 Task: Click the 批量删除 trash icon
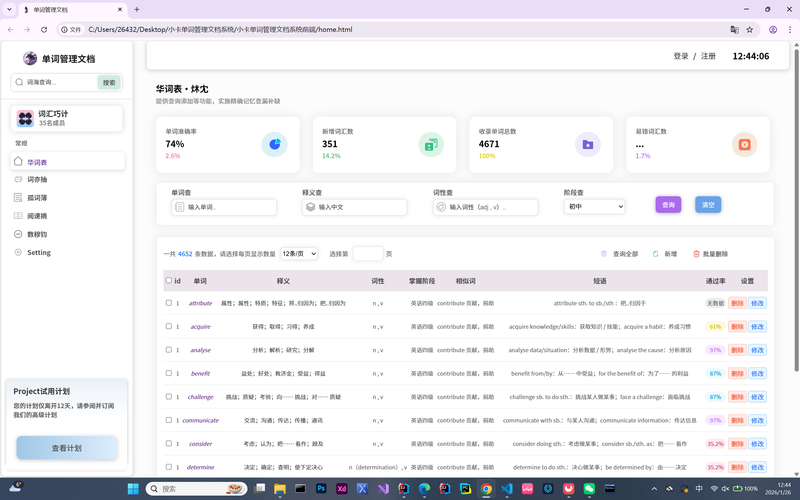pos(696,254)
